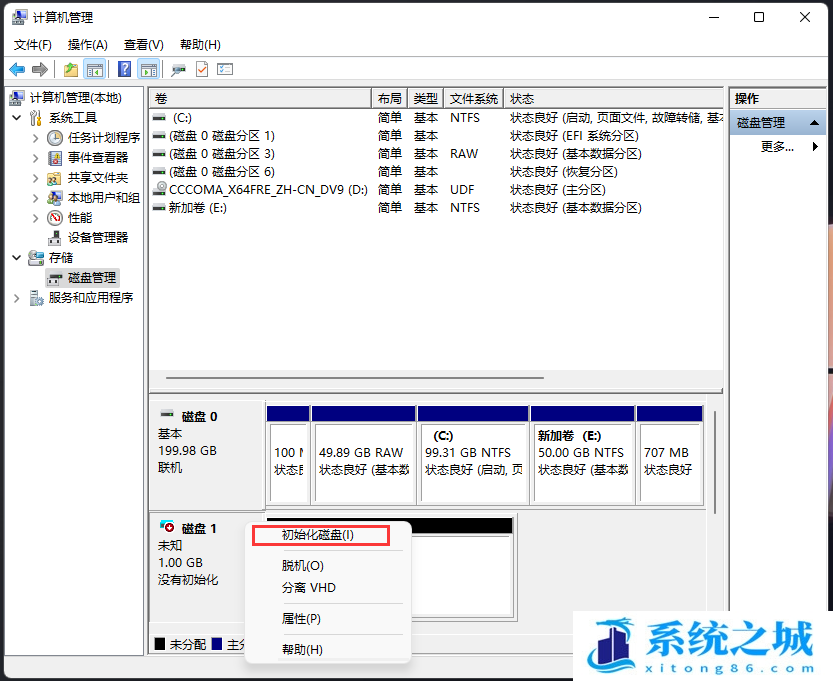
Task: Sort by Volume (卷) column header
Action: pos(260,99)
